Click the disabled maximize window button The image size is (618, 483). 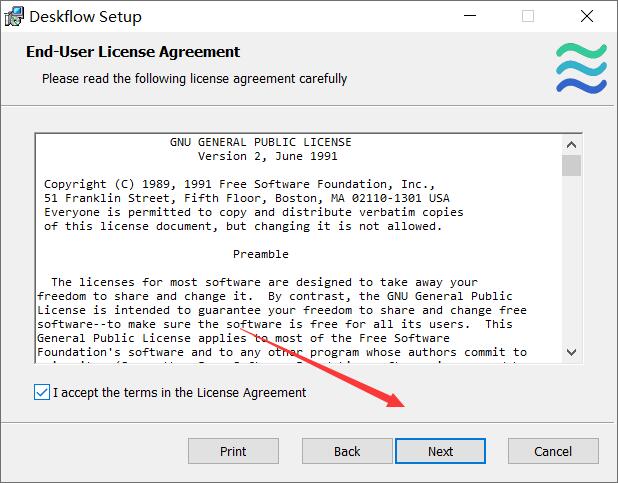528,16
